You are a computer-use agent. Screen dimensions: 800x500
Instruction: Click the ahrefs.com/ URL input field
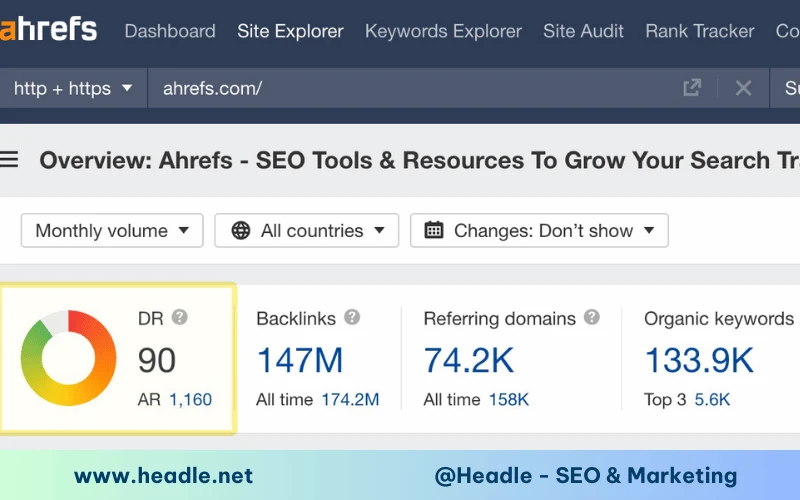pos(400,88)
